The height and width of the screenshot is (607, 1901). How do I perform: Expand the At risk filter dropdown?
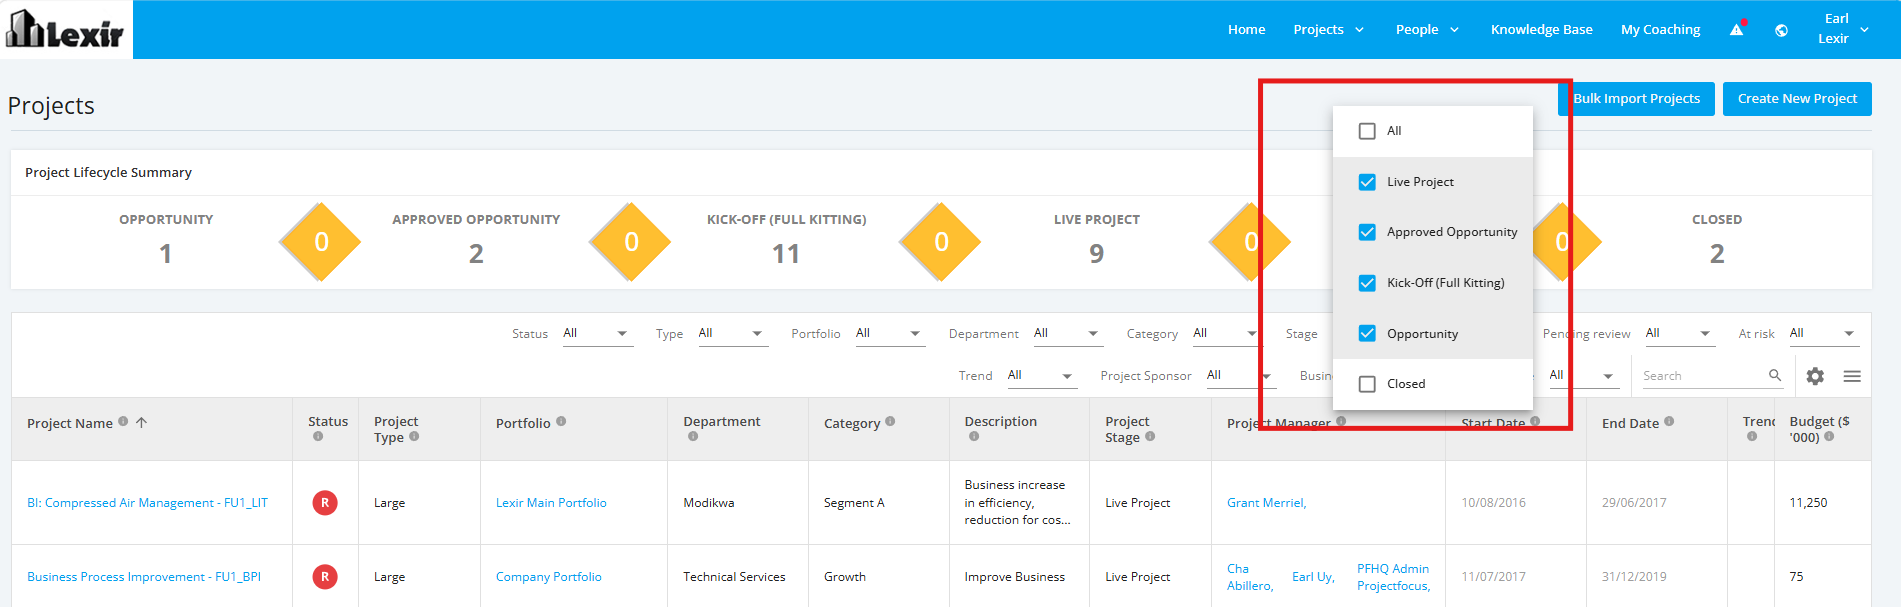[1823, 333]
